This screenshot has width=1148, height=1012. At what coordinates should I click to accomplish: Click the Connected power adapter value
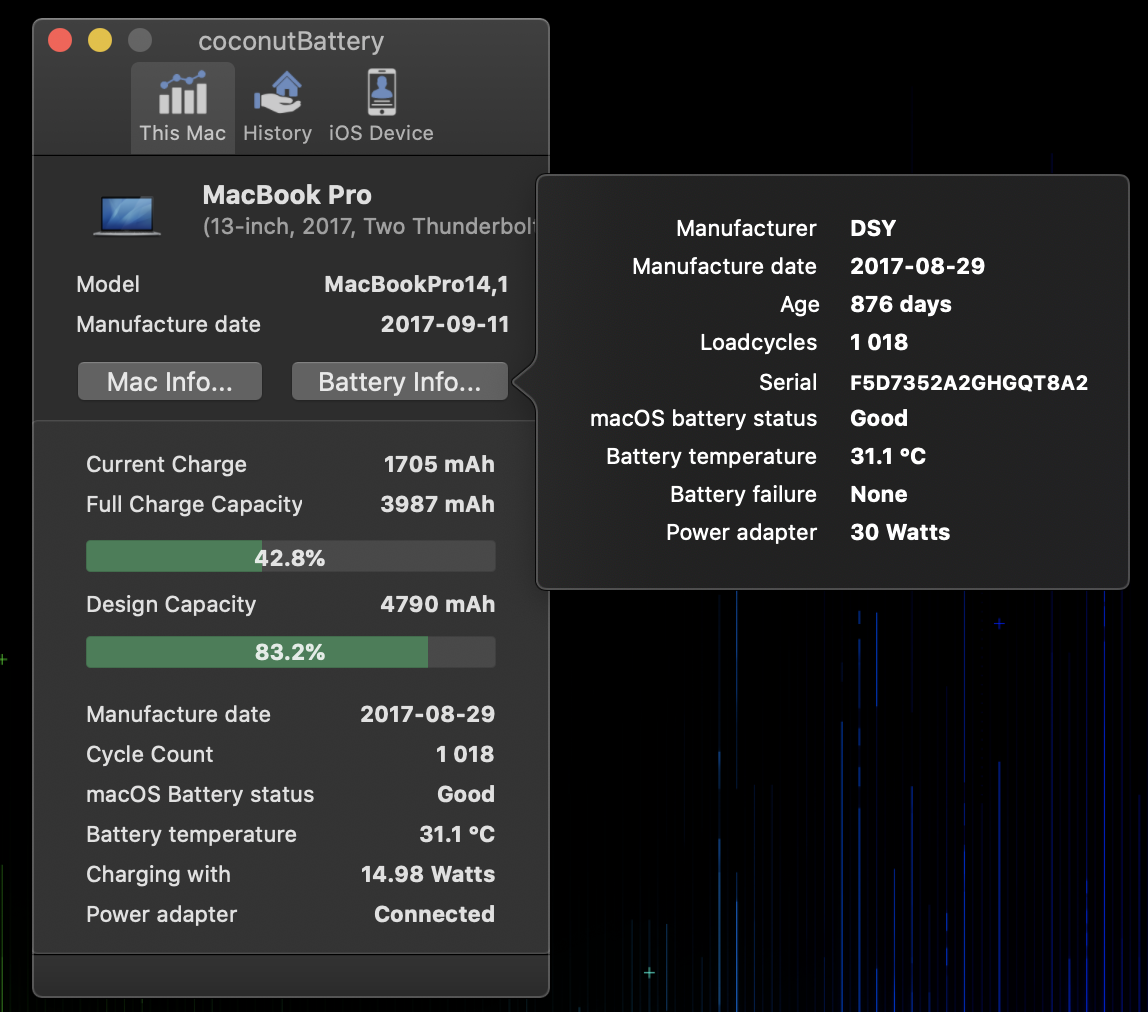pos(435,914)
